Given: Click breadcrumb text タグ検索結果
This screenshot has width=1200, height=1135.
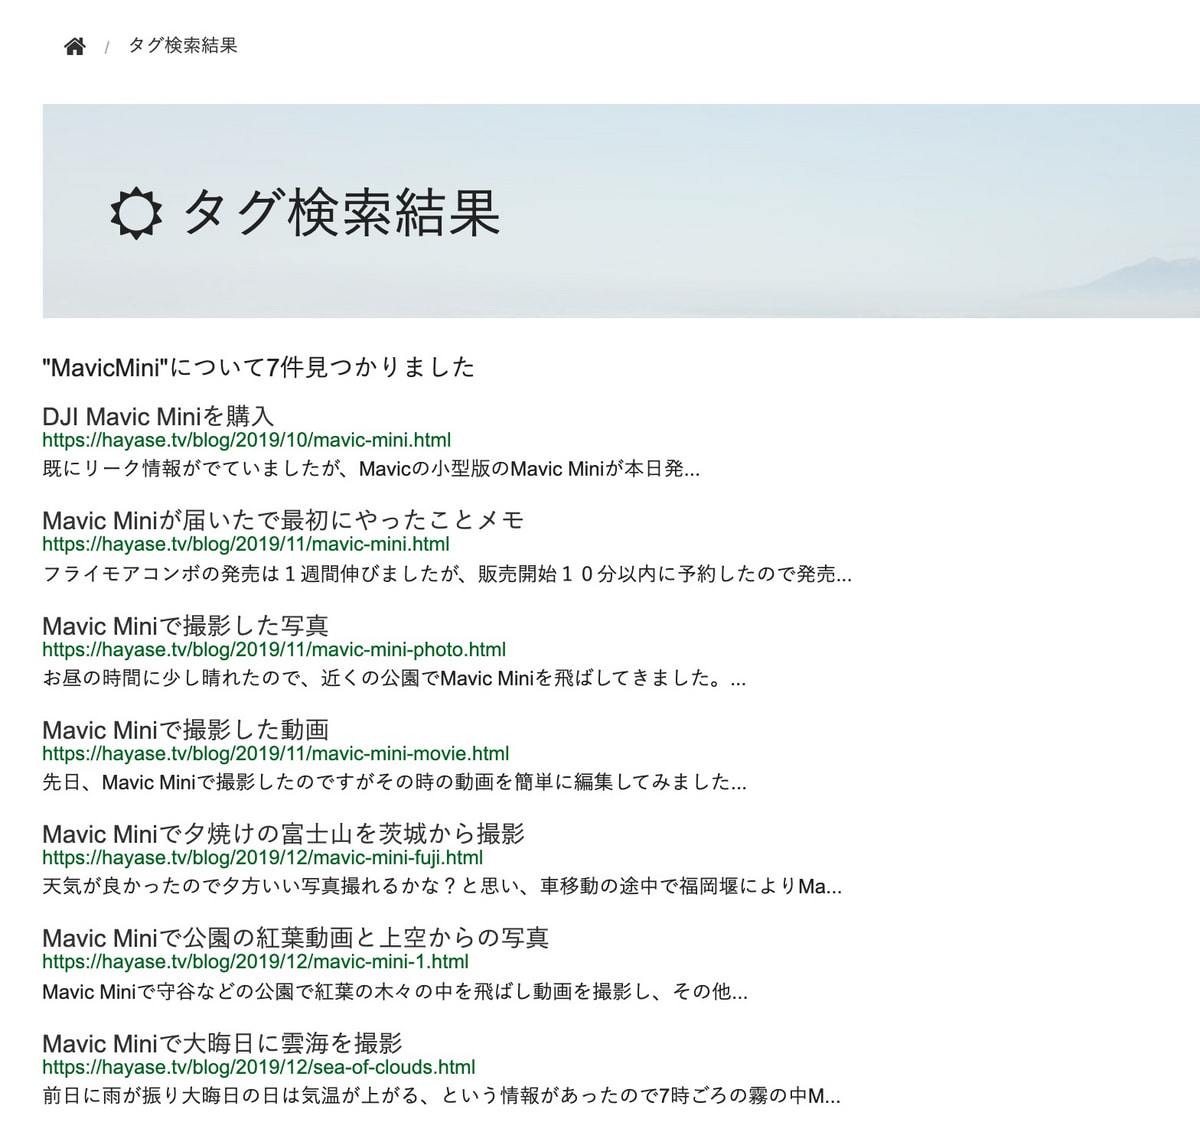Looking at the screenshot, I should coord(183,46).
